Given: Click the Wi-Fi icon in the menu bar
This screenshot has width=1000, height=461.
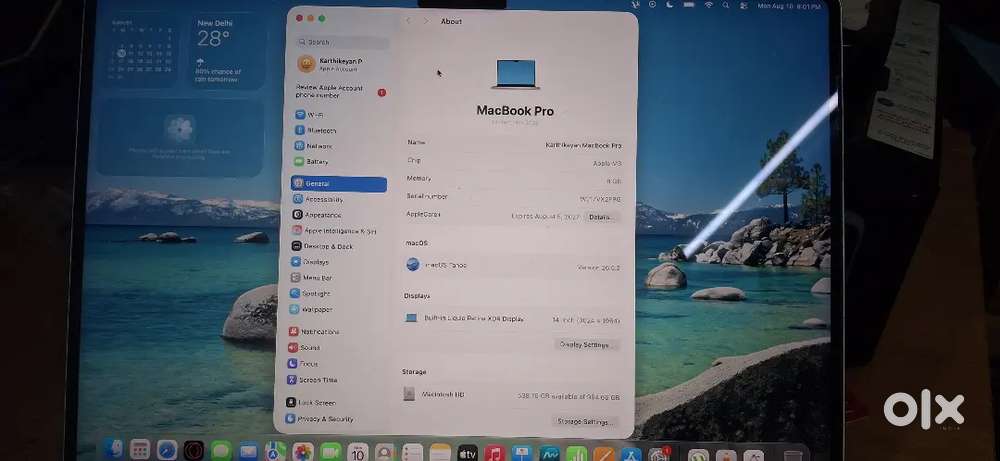Looking at the screenshot, I should (x=709, y=5).
